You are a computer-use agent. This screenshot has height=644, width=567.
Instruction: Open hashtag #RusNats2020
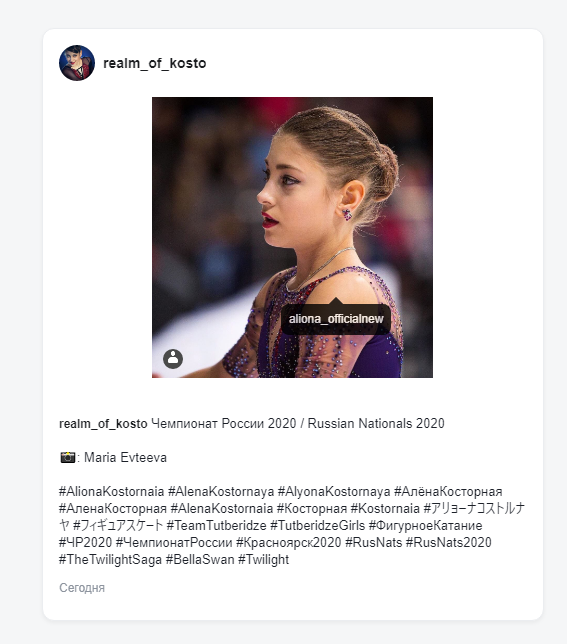(x=449, y=543)
